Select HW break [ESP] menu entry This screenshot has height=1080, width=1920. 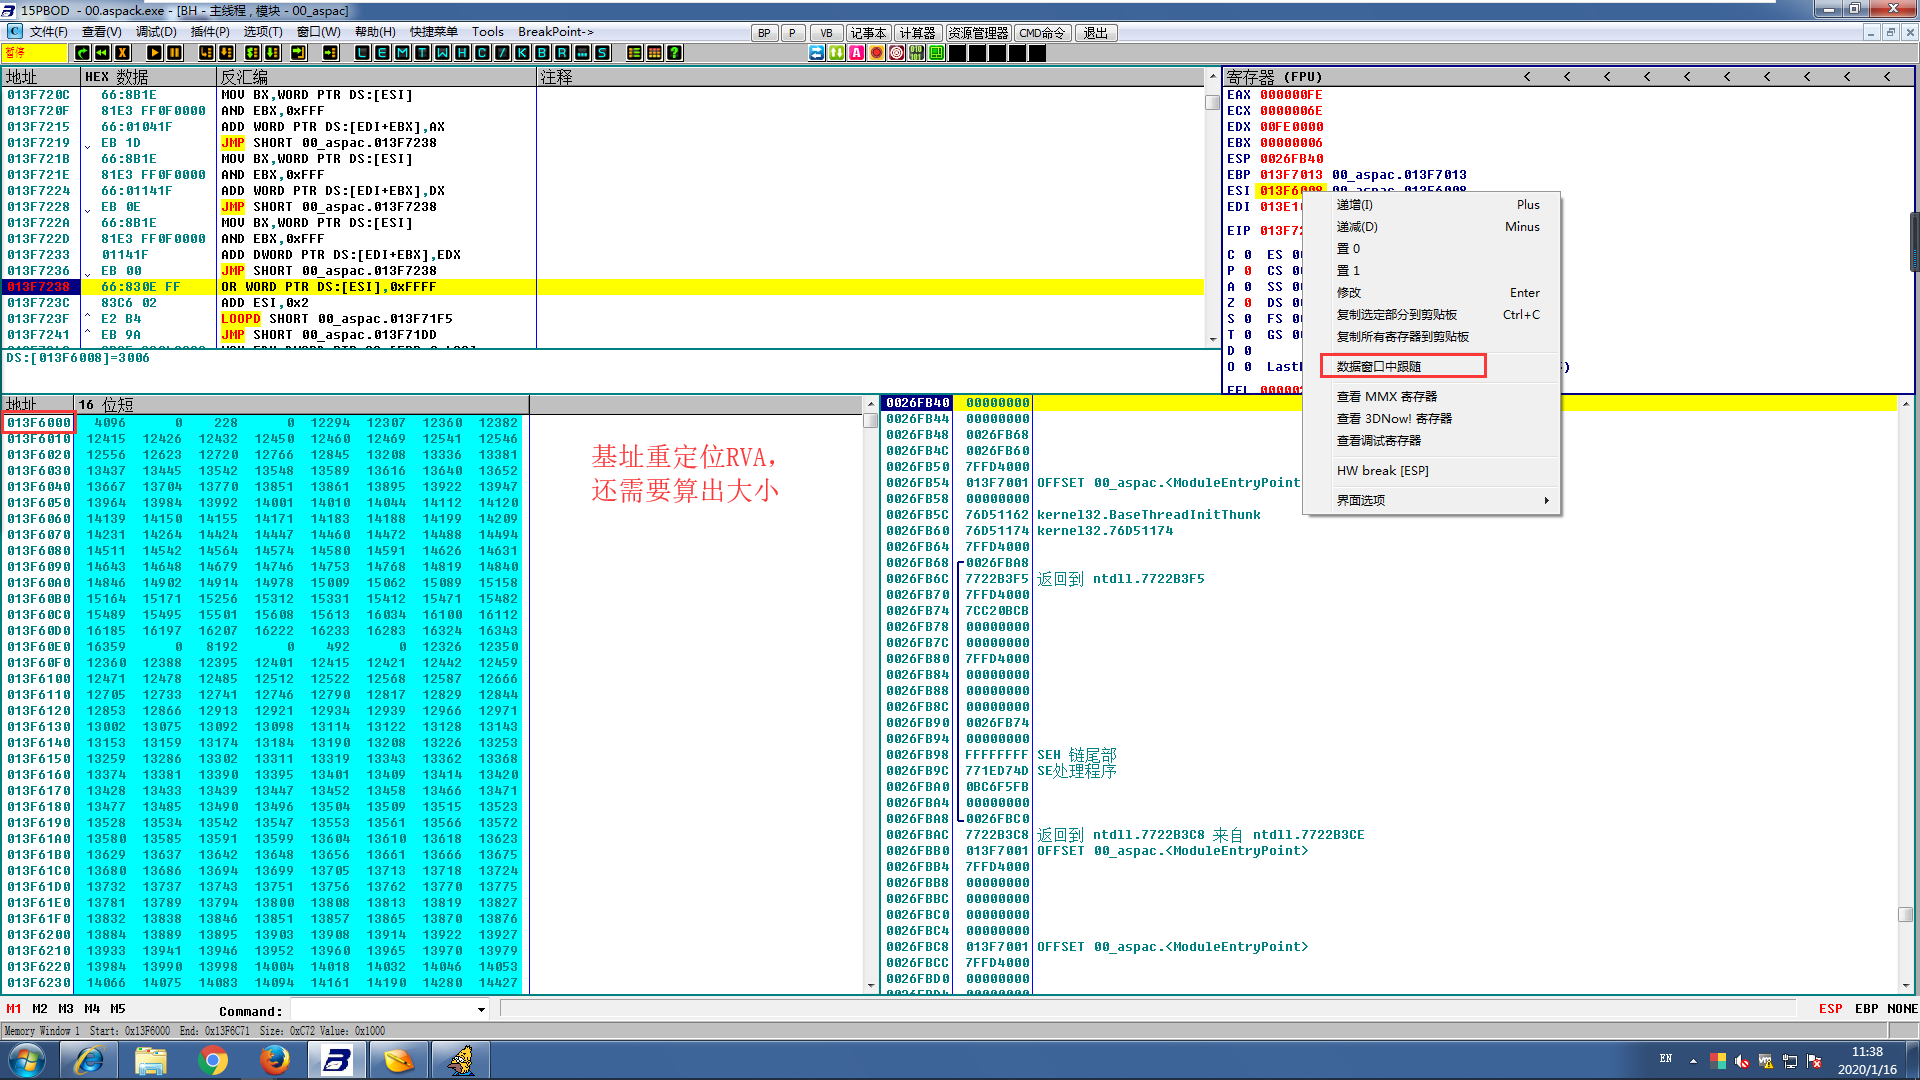tap(1383, 470)
